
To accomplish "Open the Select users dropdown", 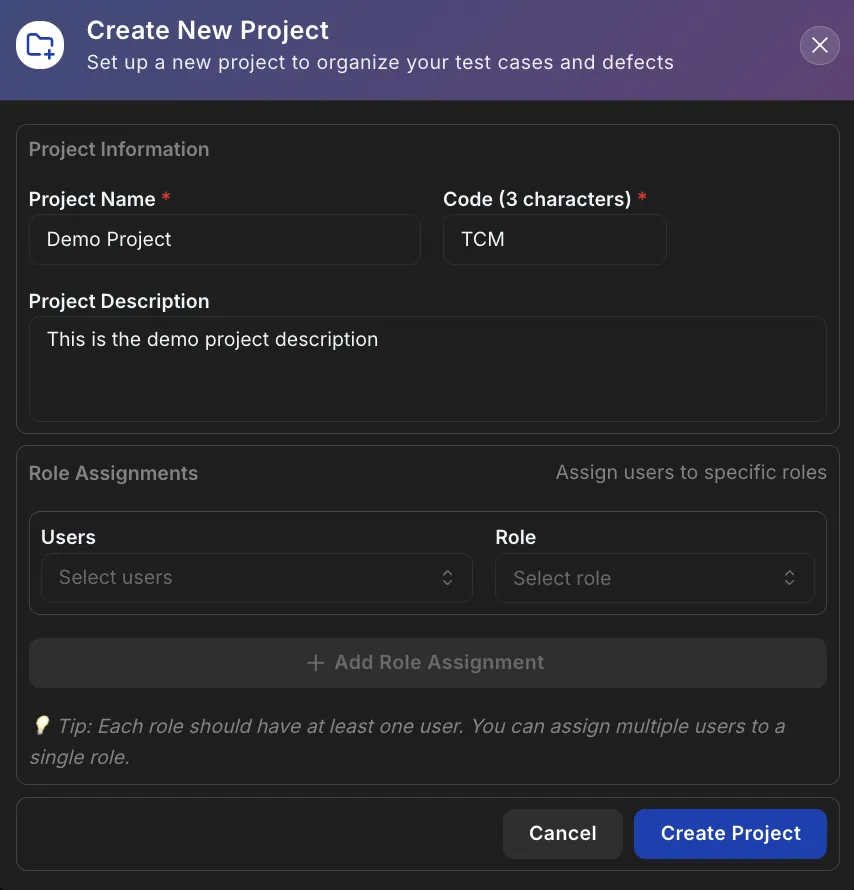I will point(257,578).
